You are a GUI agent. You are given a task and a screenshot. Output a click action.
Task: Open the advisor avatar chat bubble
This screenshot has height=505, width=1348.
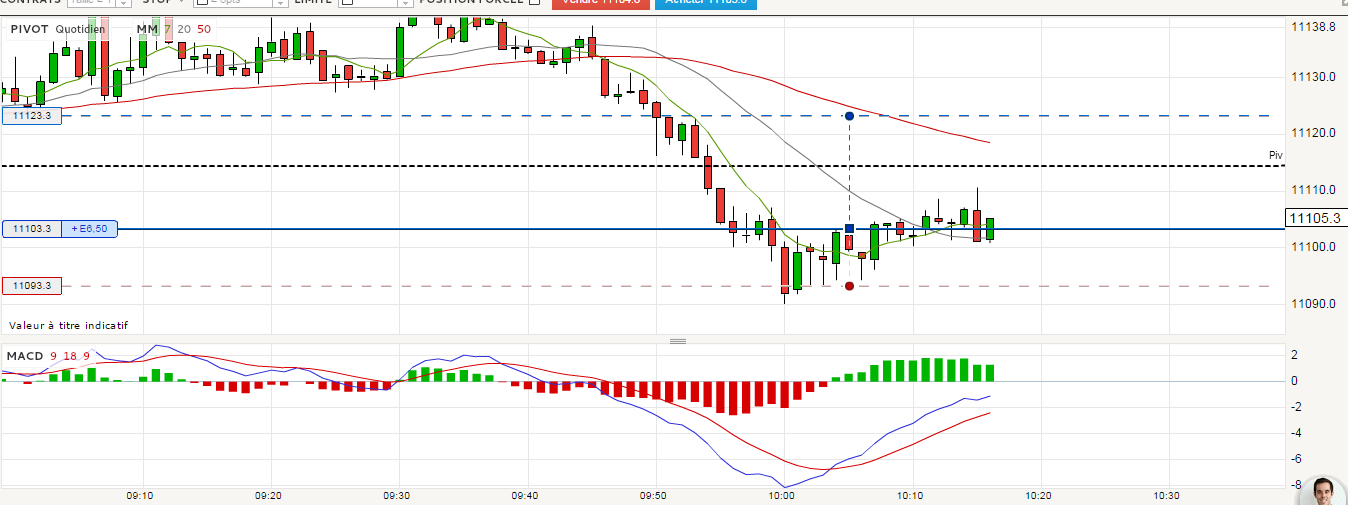pyautogui.click(x=1323, y=492)
